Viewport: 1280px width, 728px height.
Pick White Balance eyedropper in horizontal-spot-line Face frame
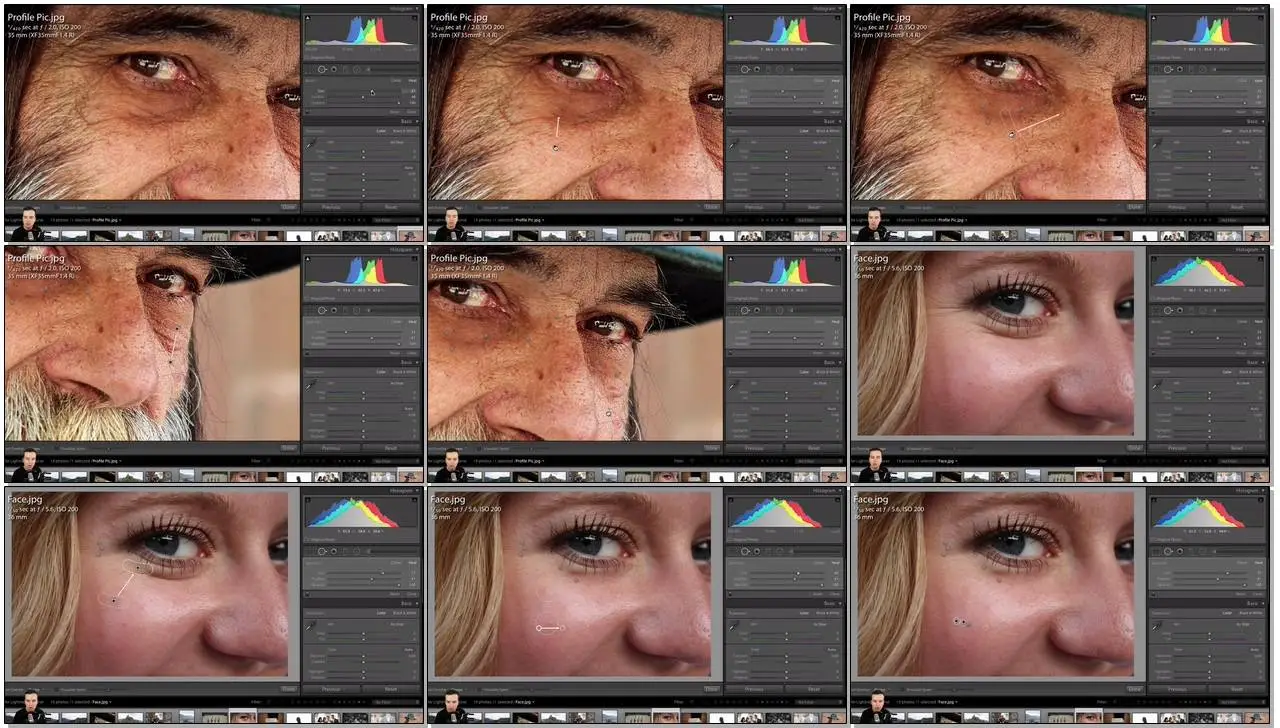click(x=735, y=626)
